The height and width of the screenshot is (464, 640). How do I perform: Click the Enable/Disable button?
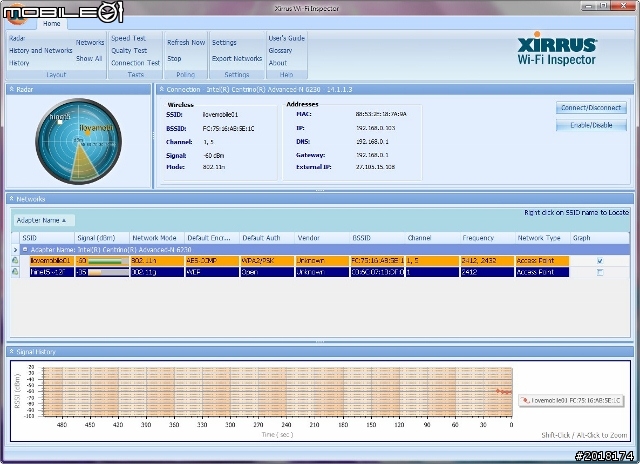(x=591, y=125)
